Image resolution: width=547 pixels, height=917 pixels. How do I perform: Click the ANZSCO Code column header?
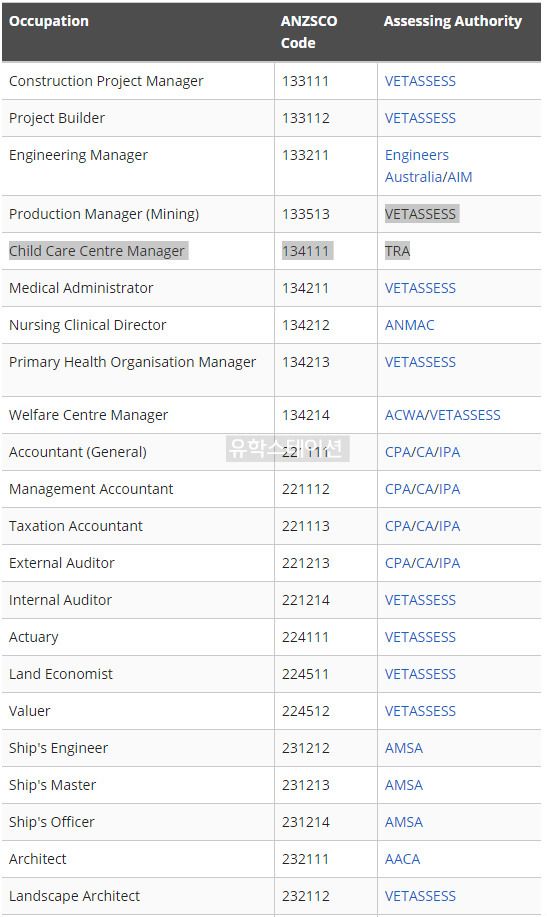tap(309, 32)
